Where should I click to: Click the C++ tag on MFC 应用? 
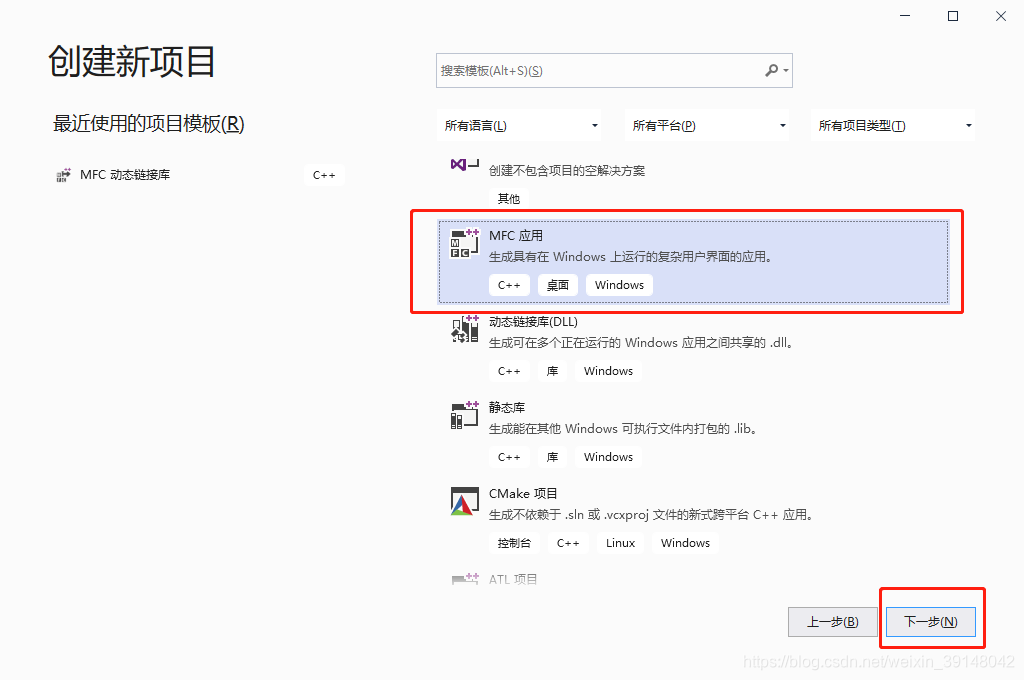coord(509,285)
